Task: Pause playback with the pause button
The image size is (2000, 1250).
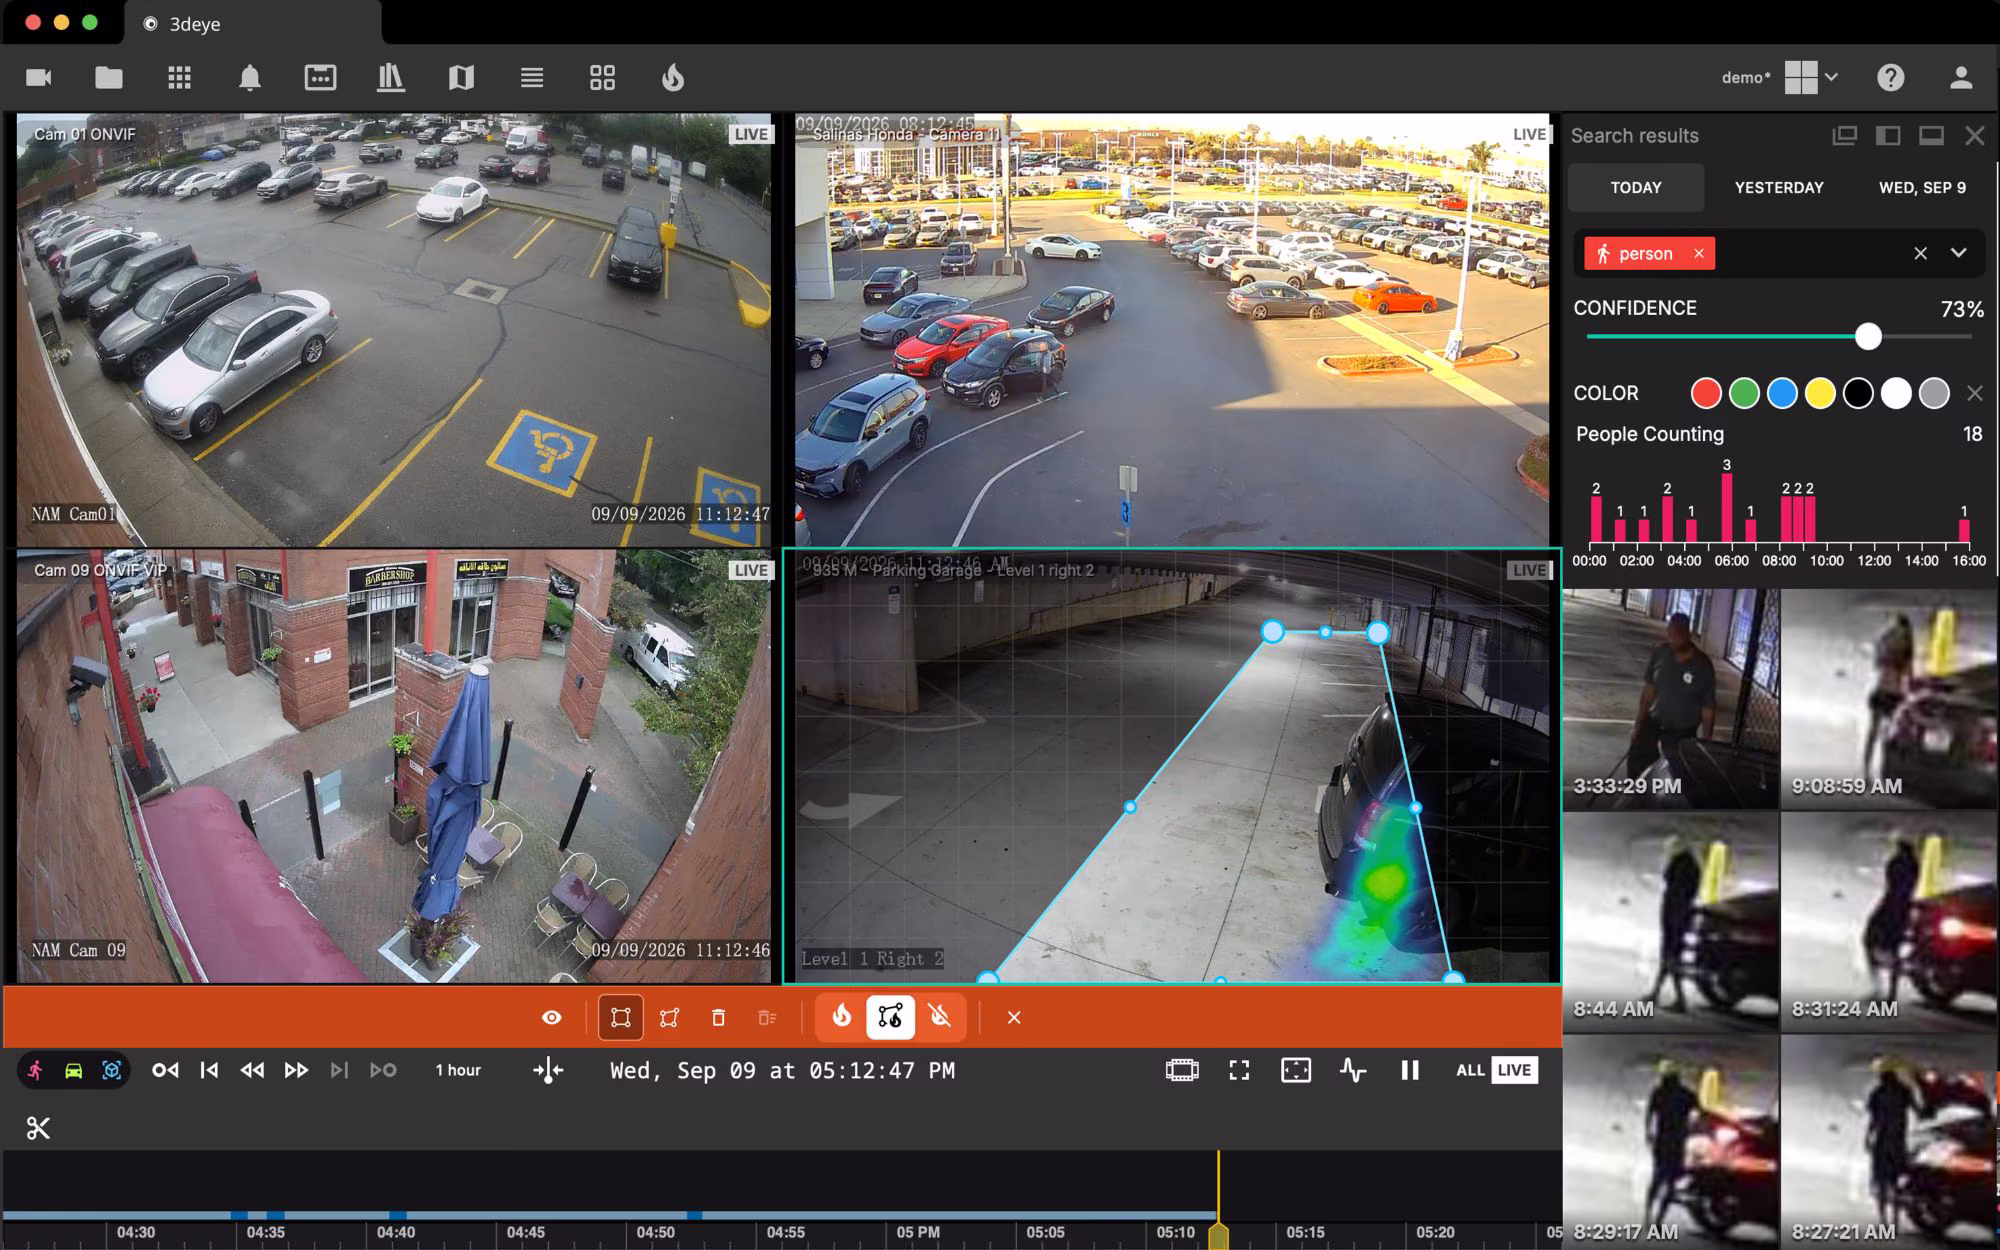Action: [1410, 1070]
